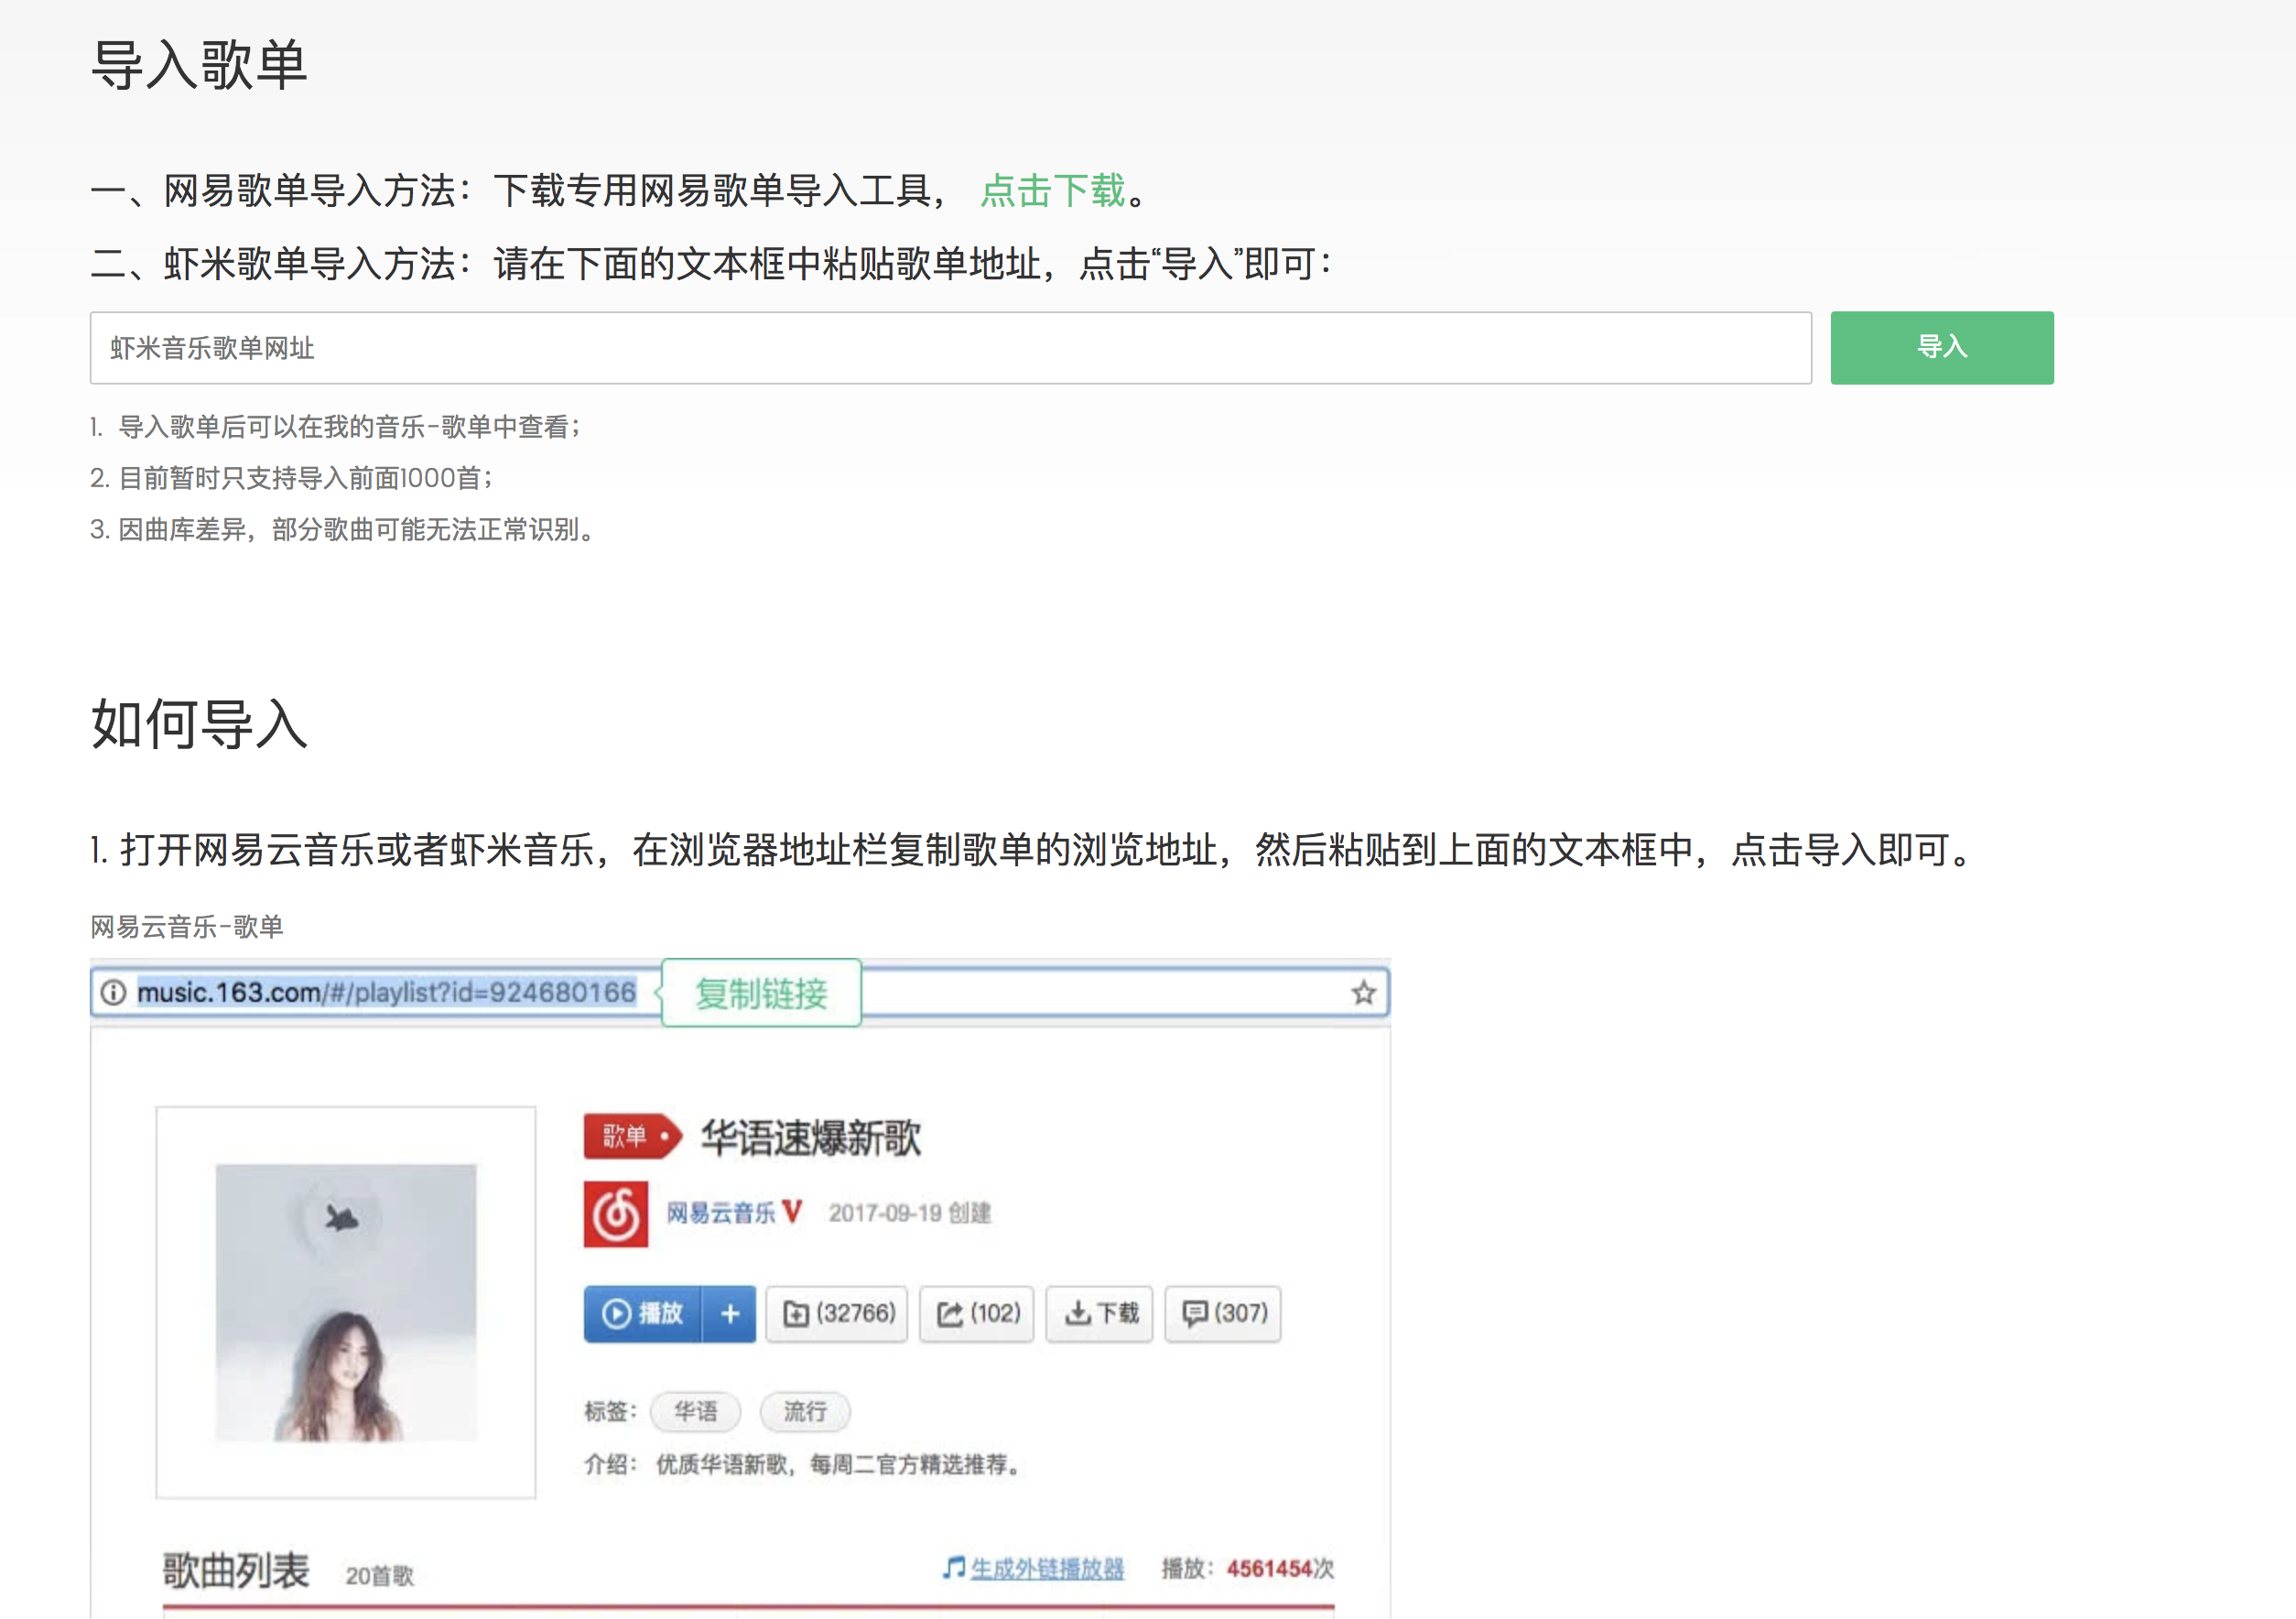The image size is (2296, 1619).
Task: Click the 复制链接 tooltip label
Action: click(x=762, y=993)
